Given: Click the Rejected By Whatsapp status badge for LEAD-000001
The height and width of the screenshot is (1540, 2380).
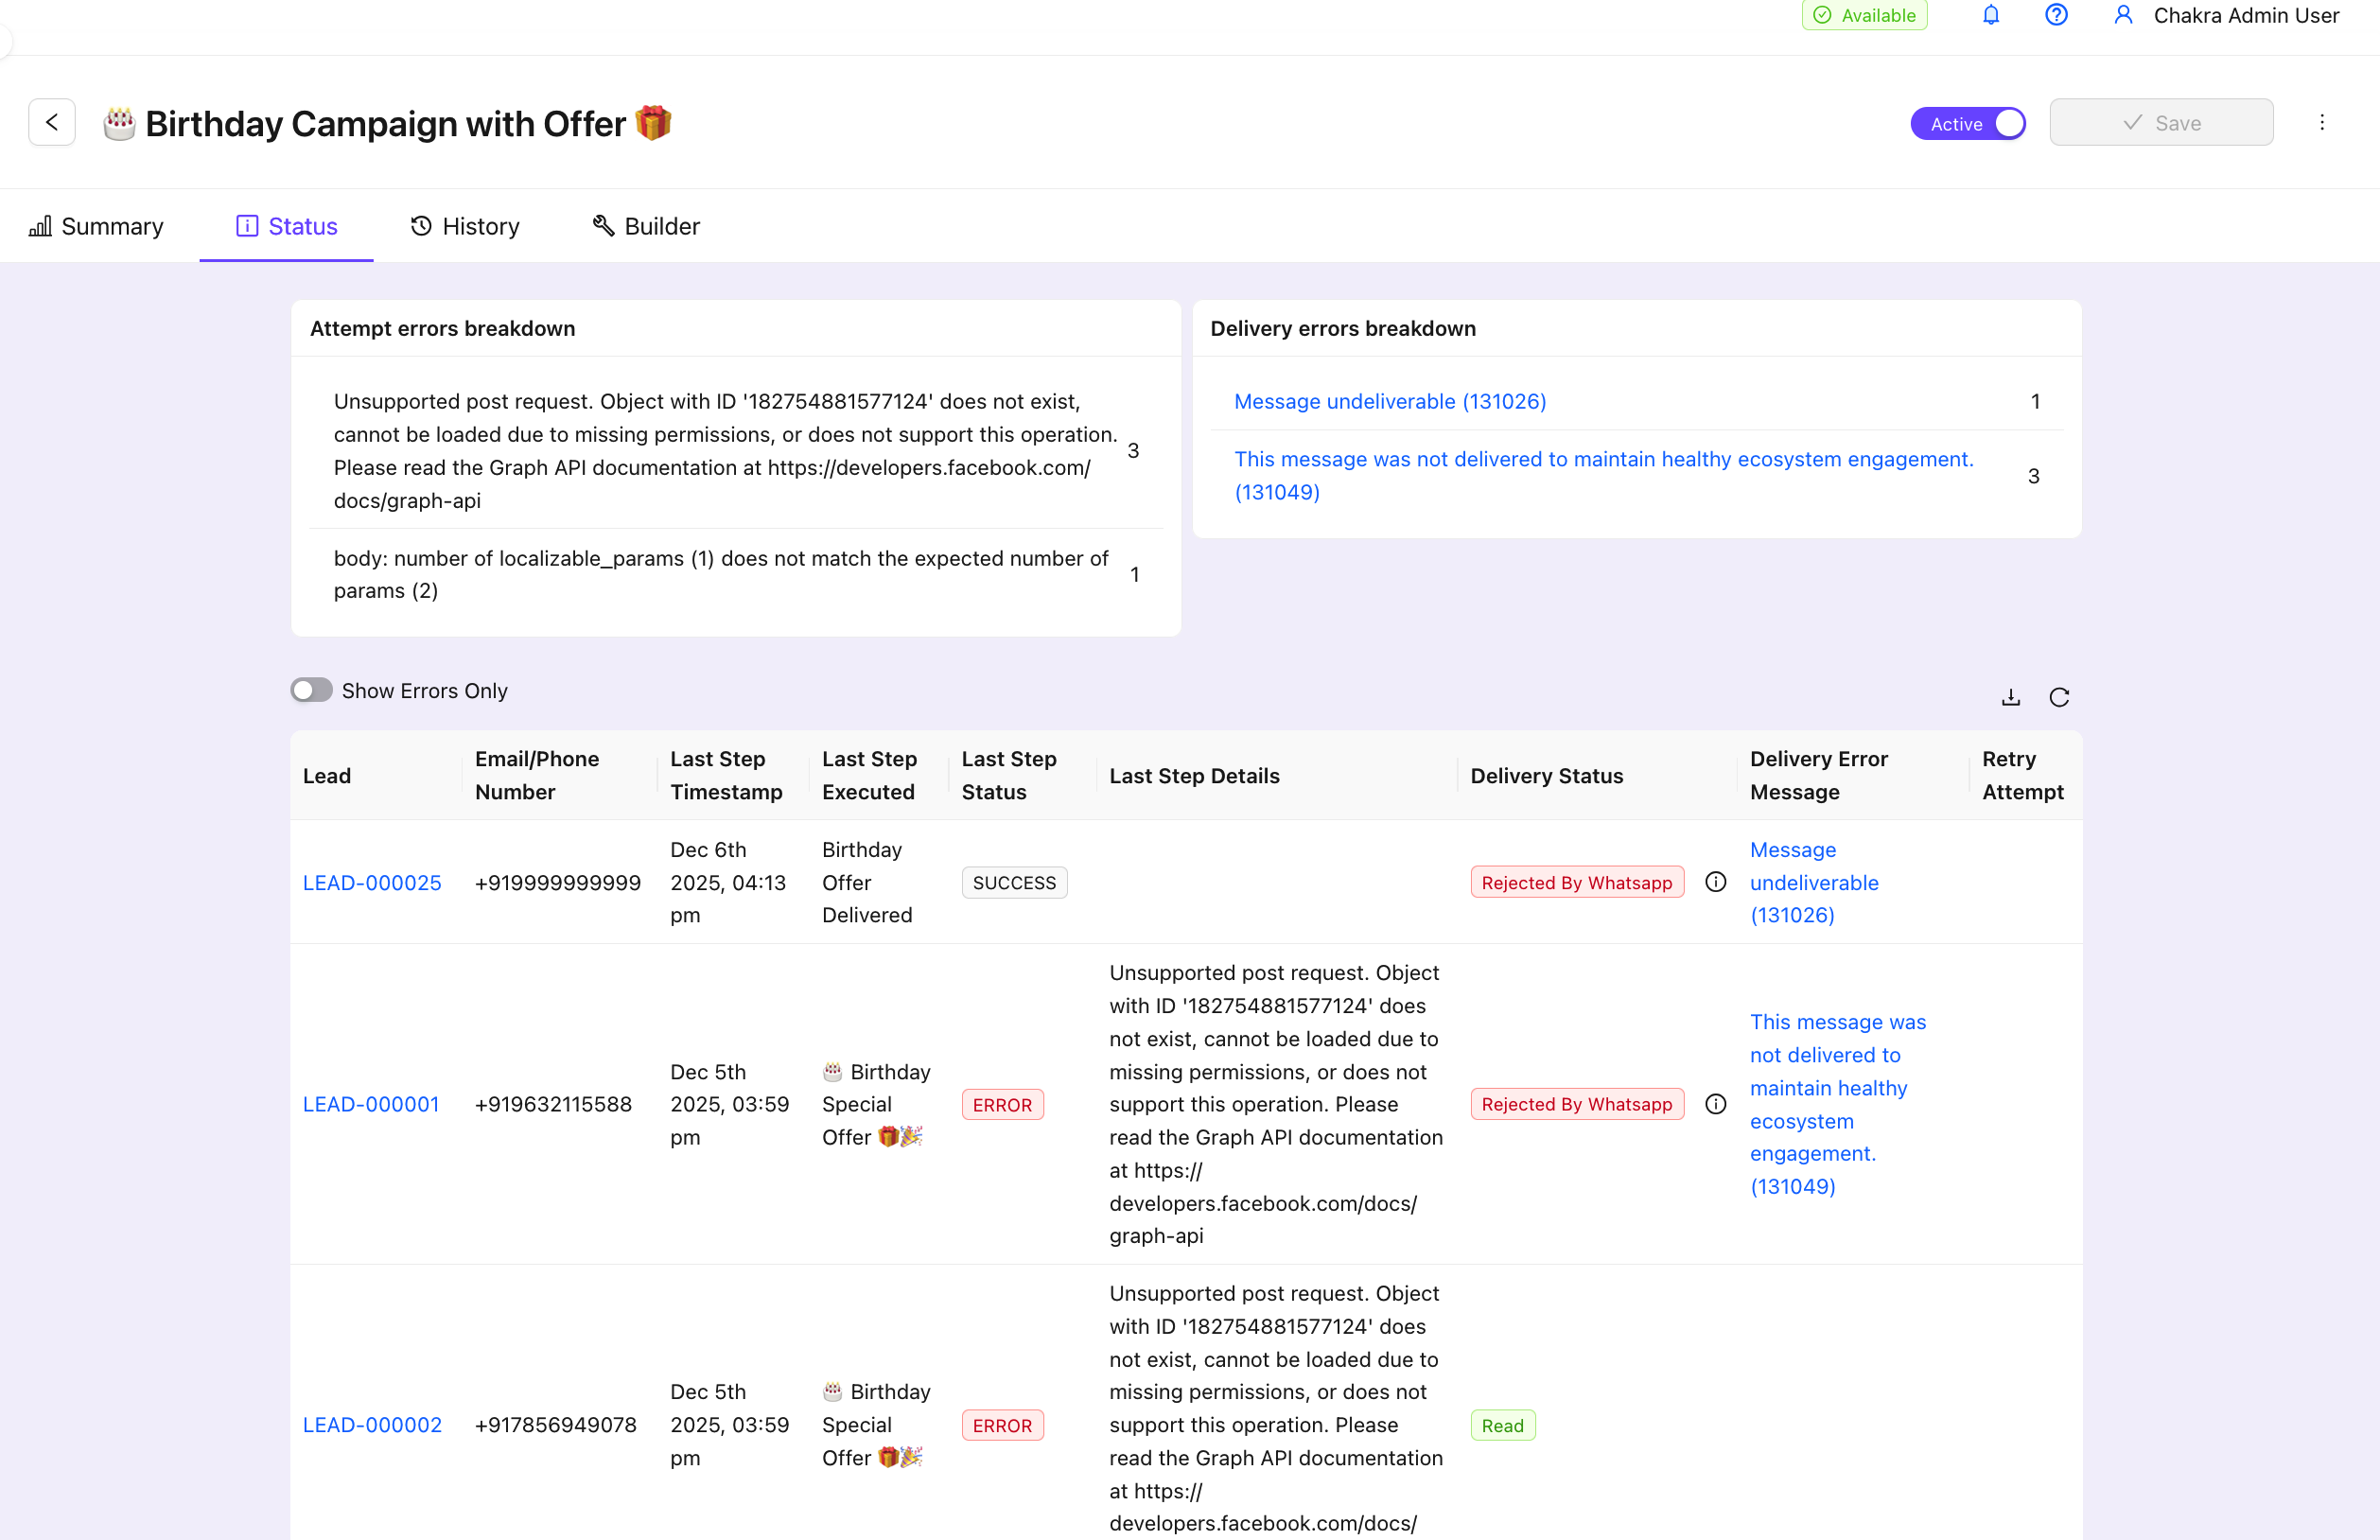Looking at the screenshot, I should (x=1577, y=1104).
